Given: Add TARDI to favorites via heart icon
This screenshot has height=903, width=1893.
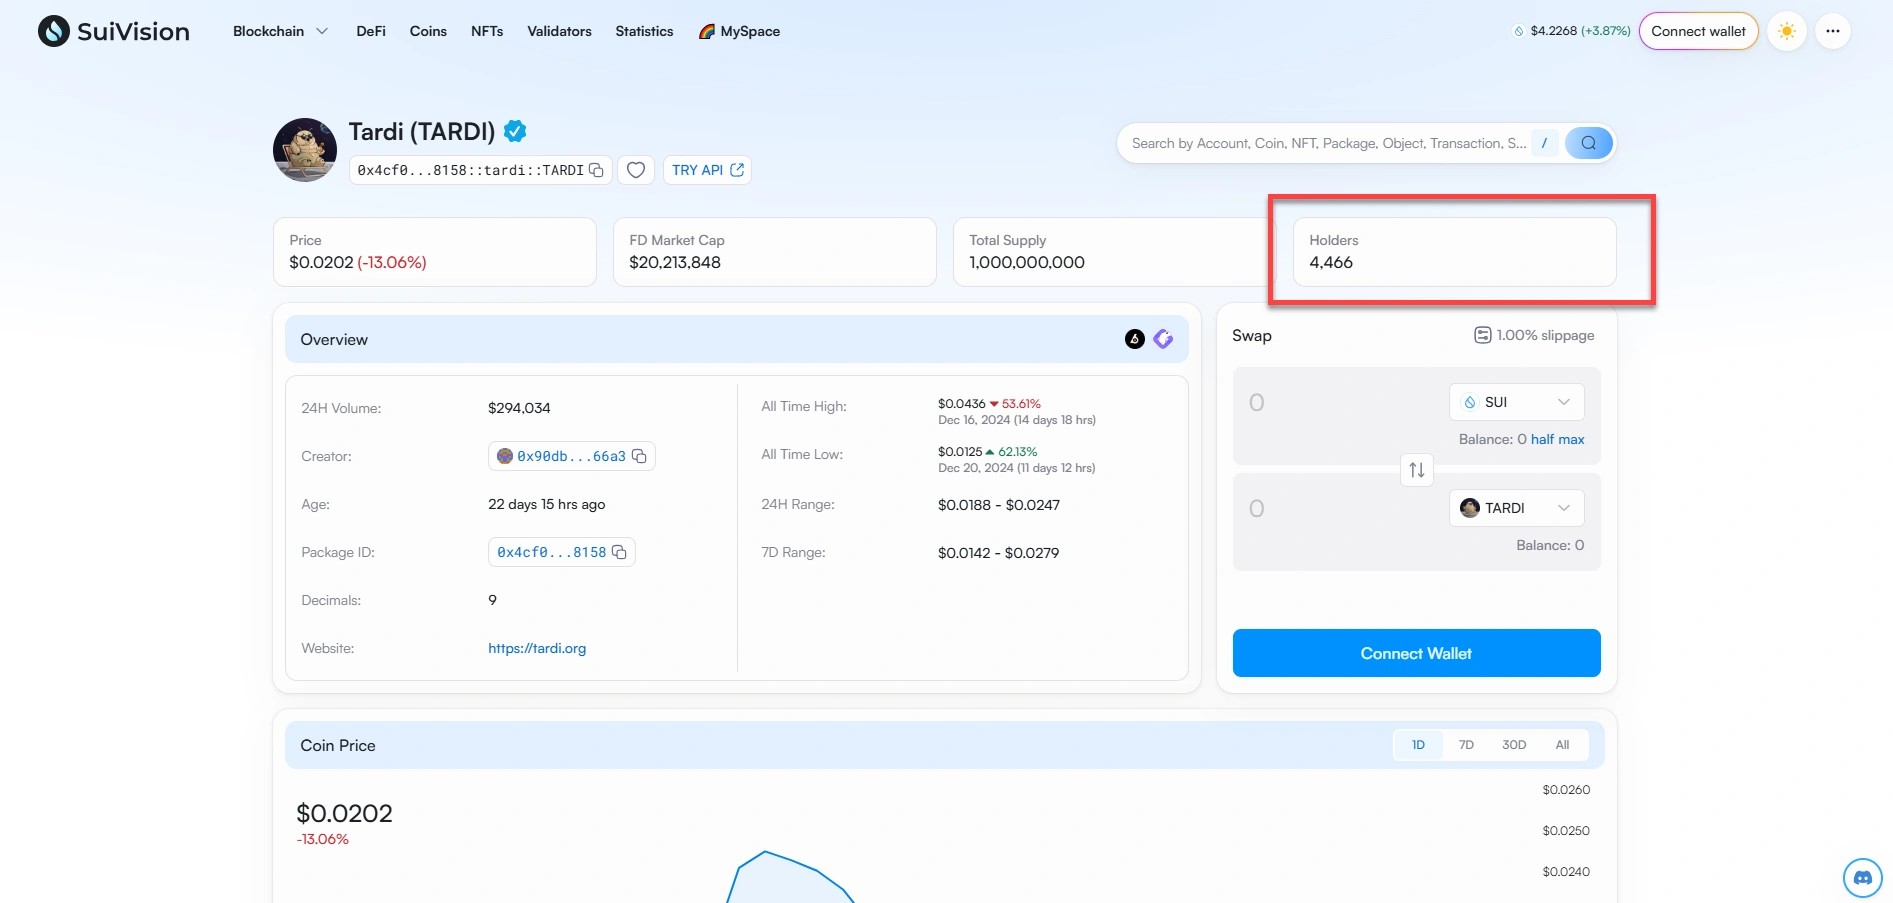Looking at the screenshot, I should [x=635, y=170].
